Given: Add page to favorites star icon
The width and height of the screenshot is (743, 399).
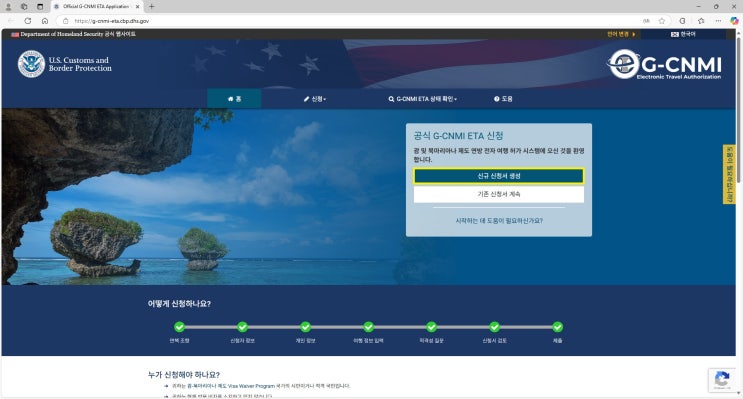Looking at the screenshot, I should click(x=662, y=21).
